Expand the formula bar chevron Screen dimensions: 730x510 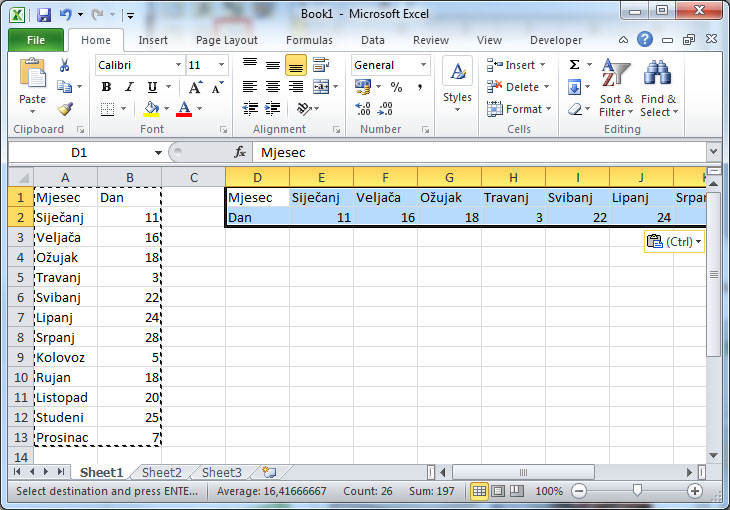point(713,152)
